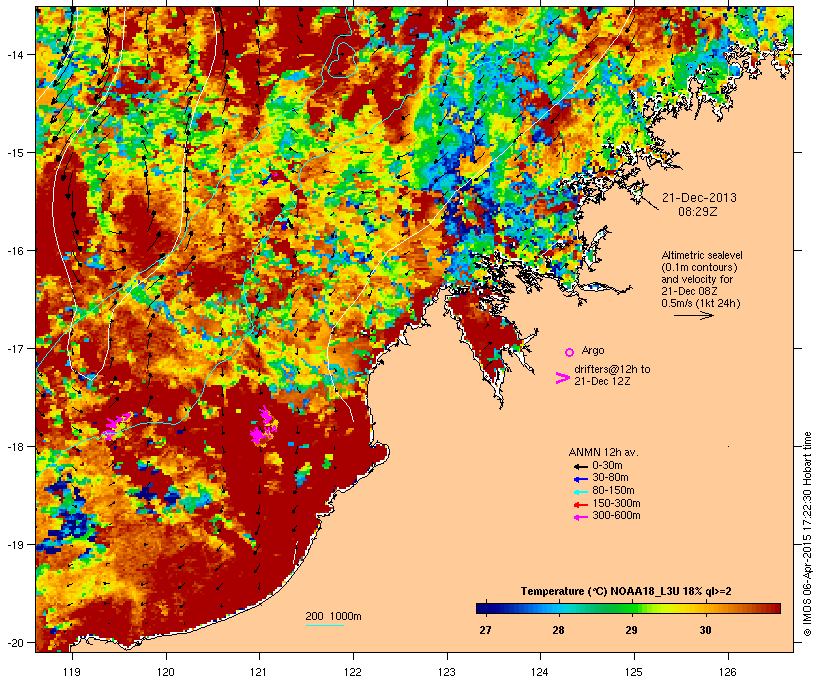The width and height of the screenshot is (820, 680).
Task: Click longitude axis label 119
Action: click(x=72, y=672)
